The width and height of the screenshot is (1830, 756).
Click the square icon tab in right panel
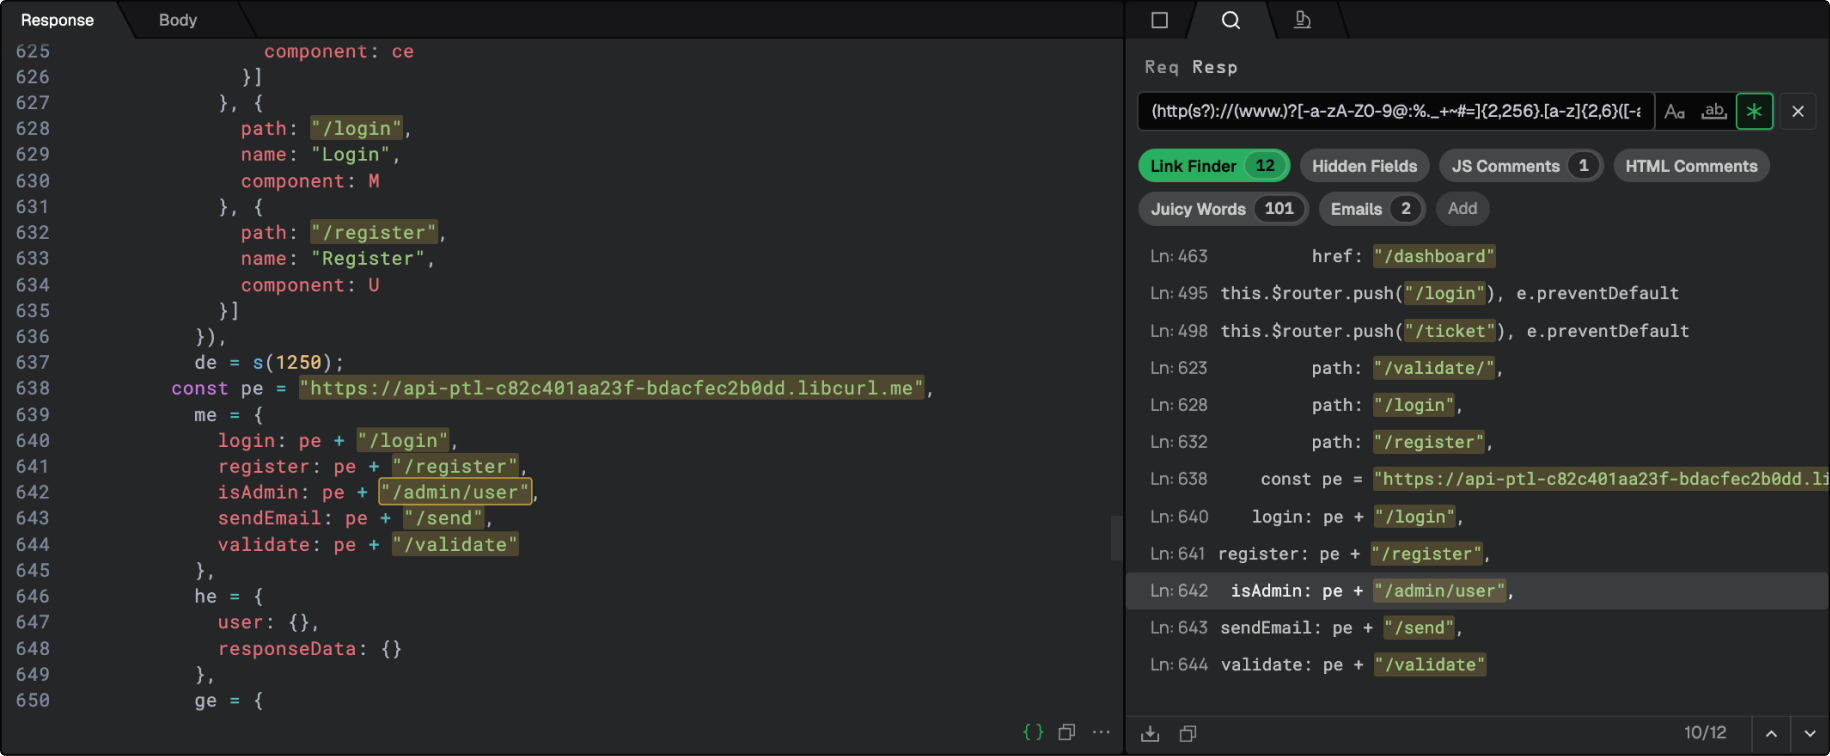(x=1159, y=20)
